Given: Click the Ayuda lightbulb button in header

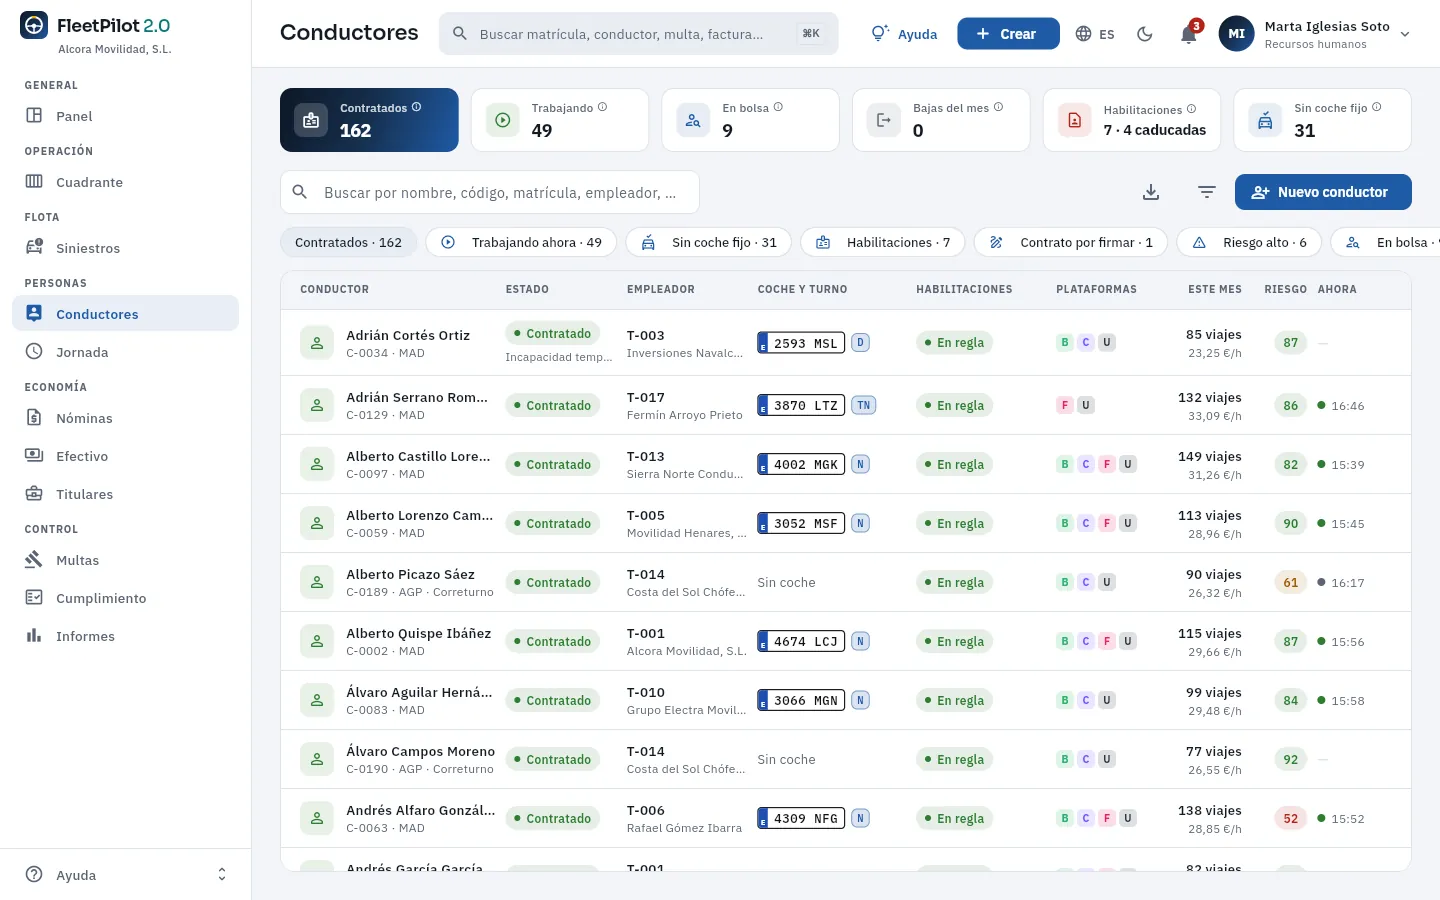Looking at the screenshot, I should (904, 34).
